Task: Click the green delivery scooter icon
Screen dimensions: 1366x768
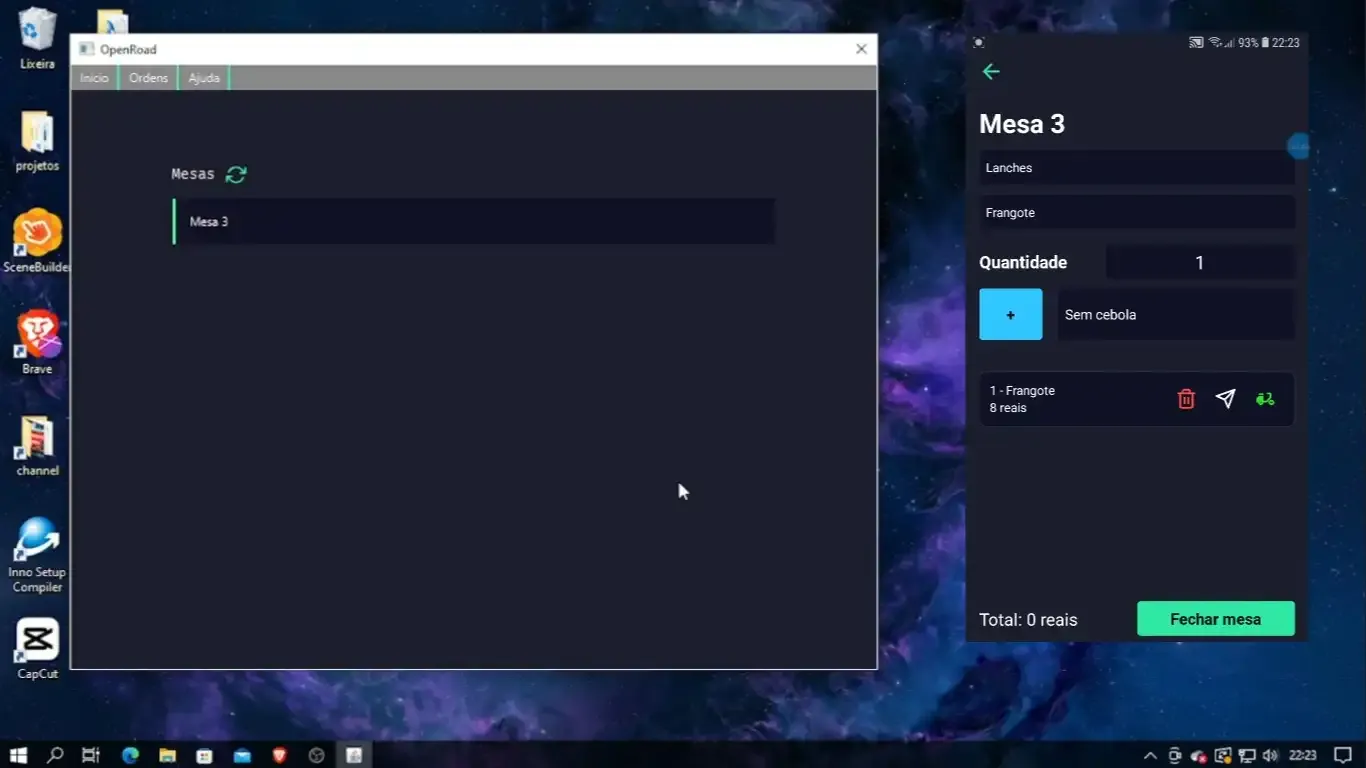Action: point(1265,399)
